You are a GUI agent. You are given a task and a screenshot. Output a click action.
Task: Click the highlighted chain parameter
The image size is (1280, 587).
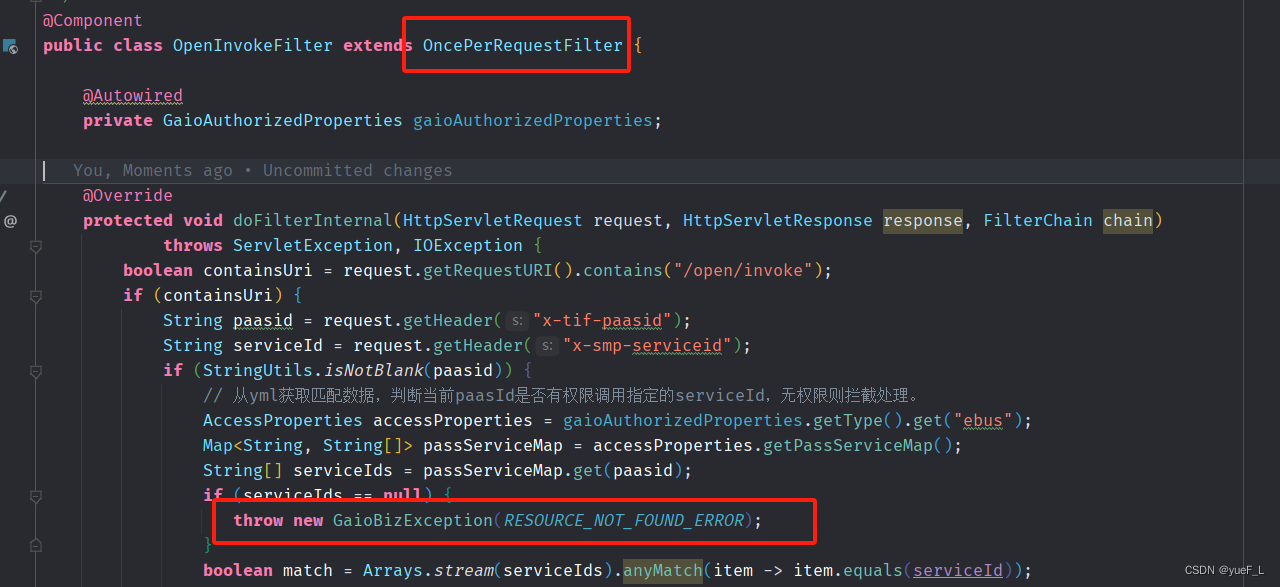click(1127, 220)
